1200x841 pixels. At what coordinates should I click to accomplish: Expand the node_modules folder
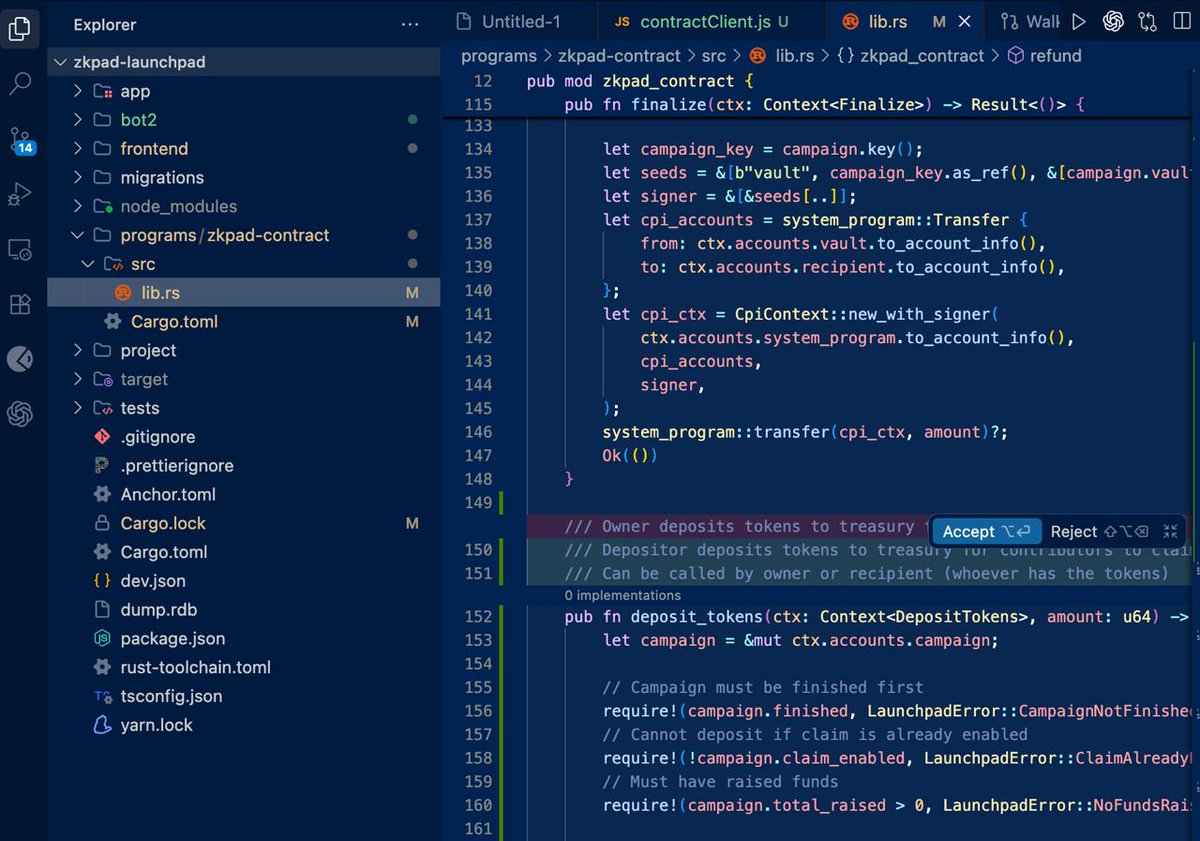[x=244, y=207]
